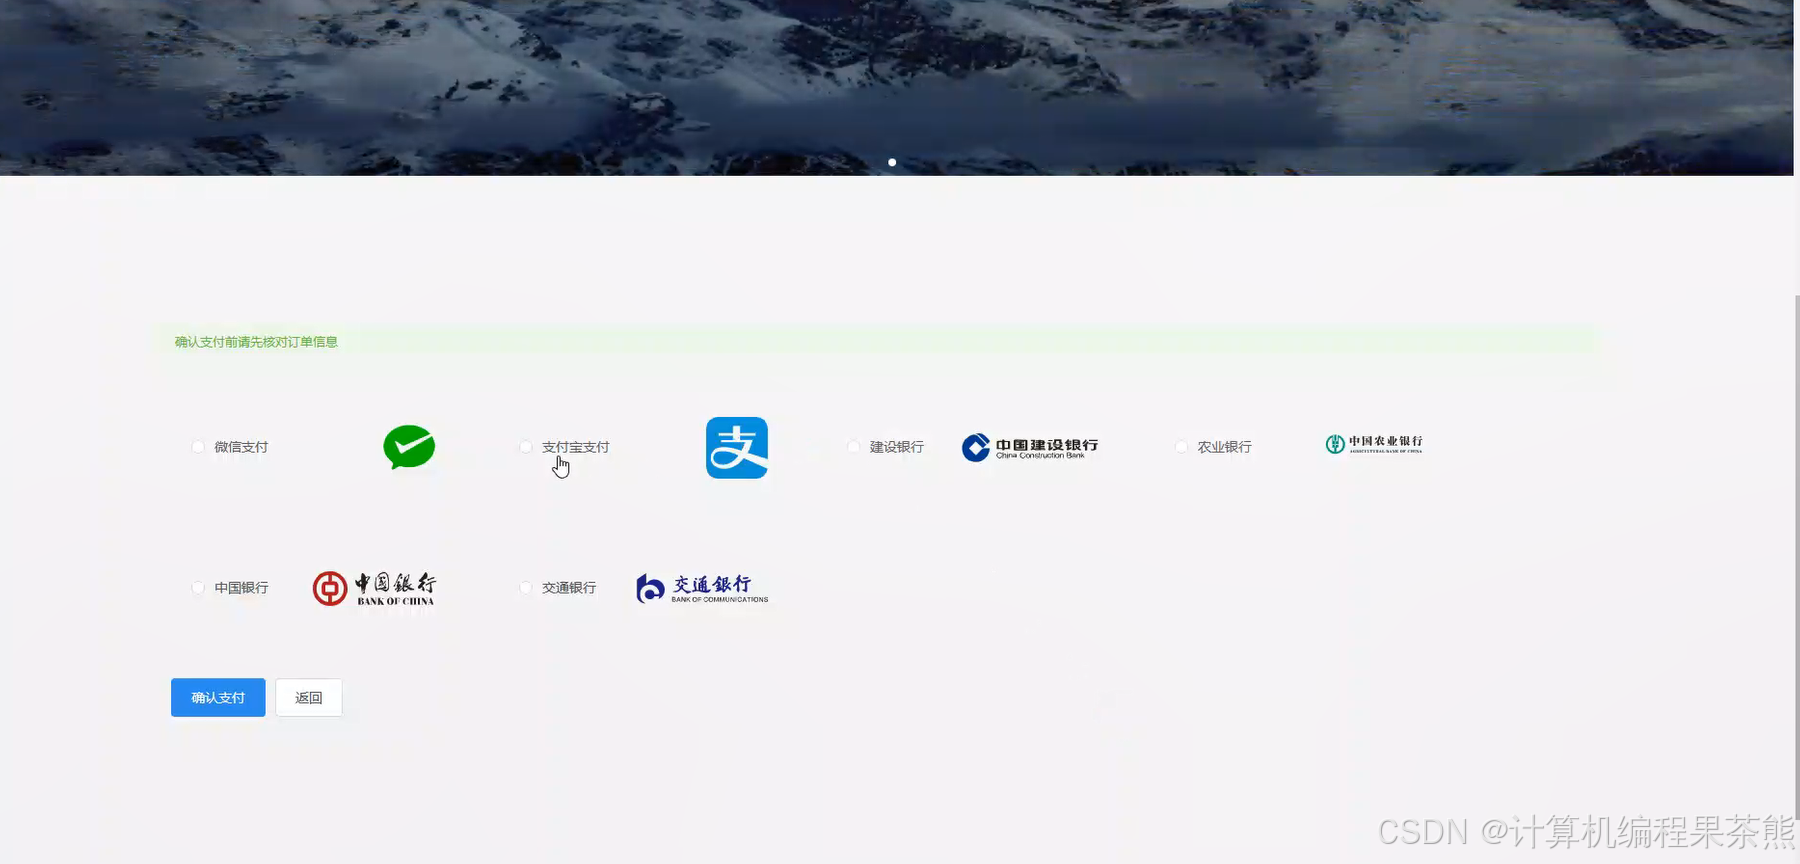1800x864 pixels.
Task: Click the Alipay blue logo
Action: (737, 448)
